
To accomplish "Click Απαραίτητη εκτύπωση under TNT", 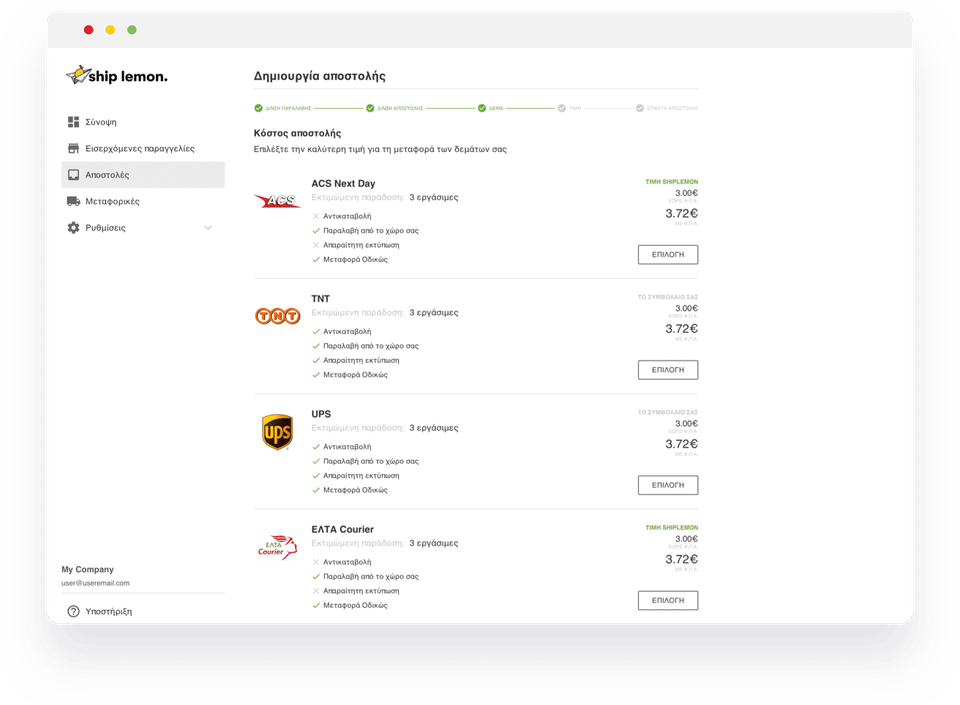I will coord(361,360).
